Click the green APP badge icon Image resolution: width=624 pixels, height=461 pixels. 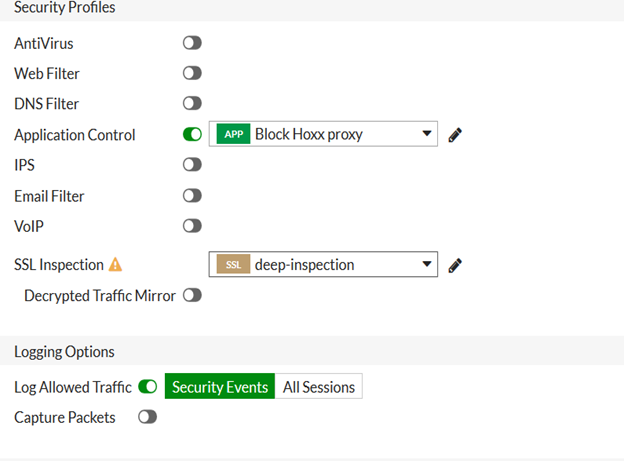coord(232,135)
